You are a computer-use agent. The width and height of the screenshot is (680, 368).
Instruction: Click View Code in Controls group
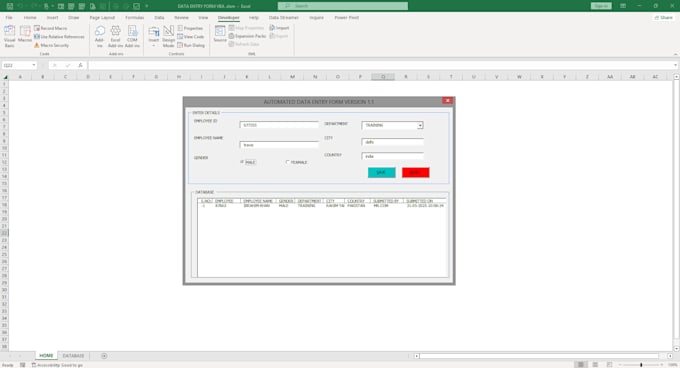coord(190,37)
